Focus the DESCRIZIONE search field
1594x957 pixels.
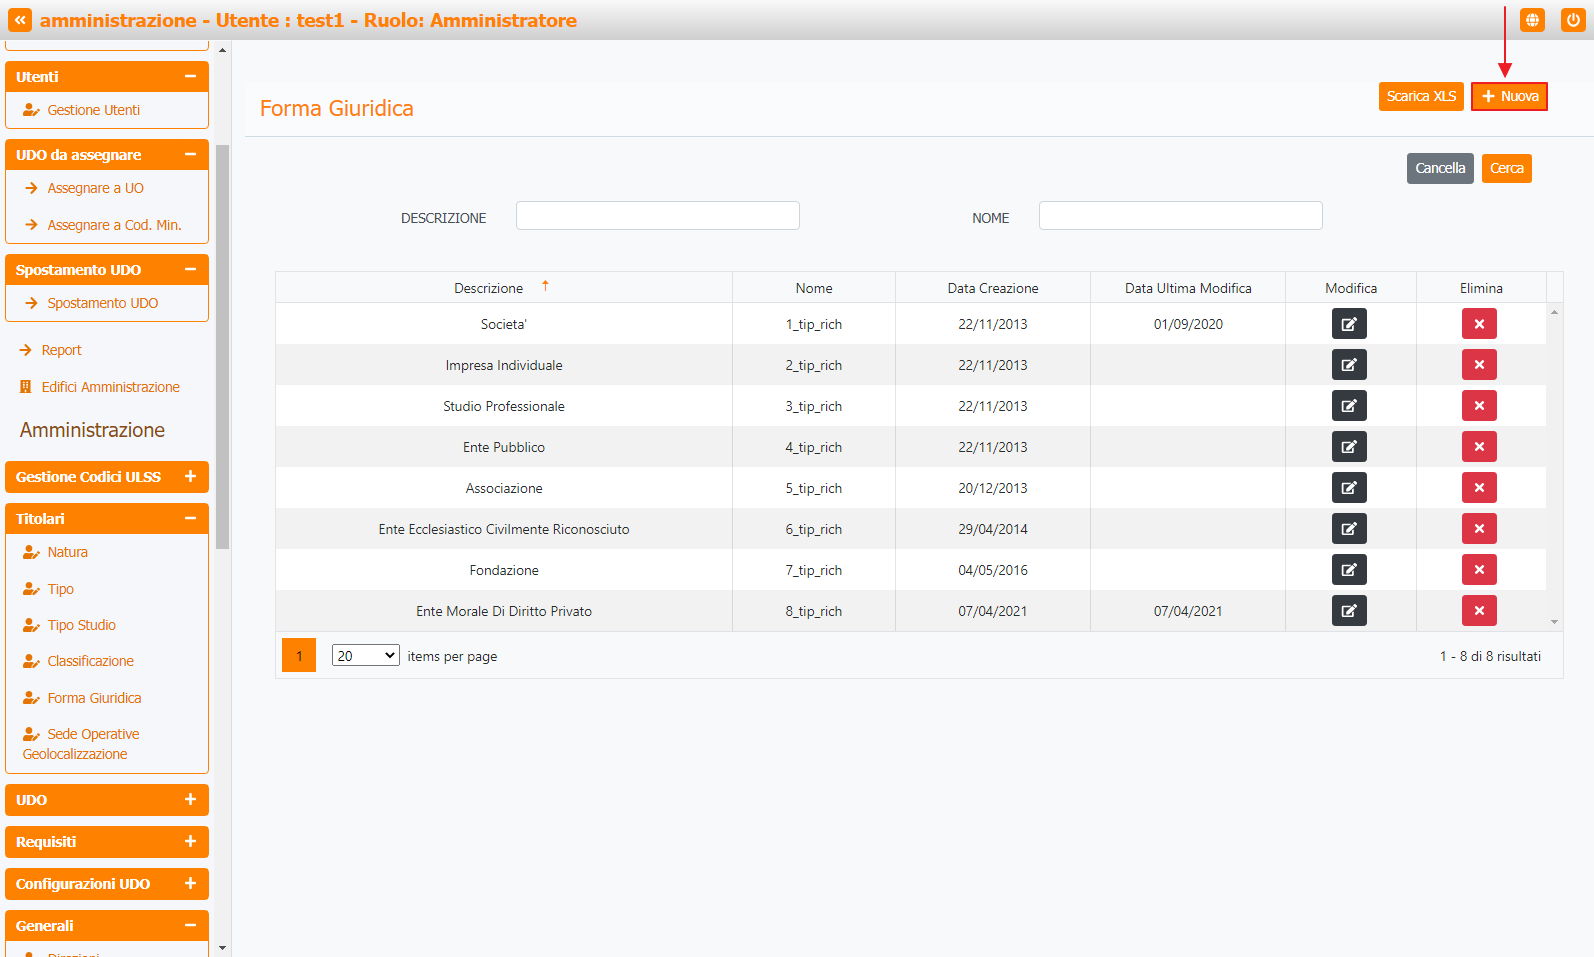click(657, 216)
